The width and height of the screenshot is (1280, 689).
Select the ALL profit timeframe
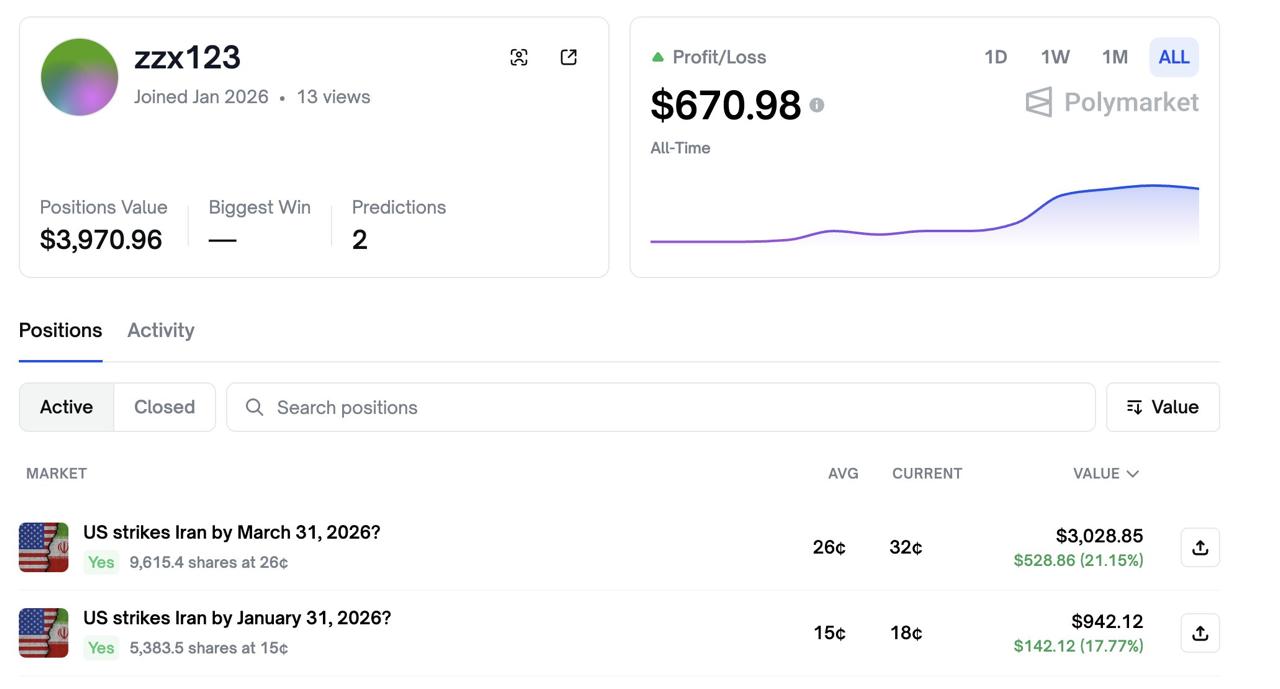(1173, 57)
